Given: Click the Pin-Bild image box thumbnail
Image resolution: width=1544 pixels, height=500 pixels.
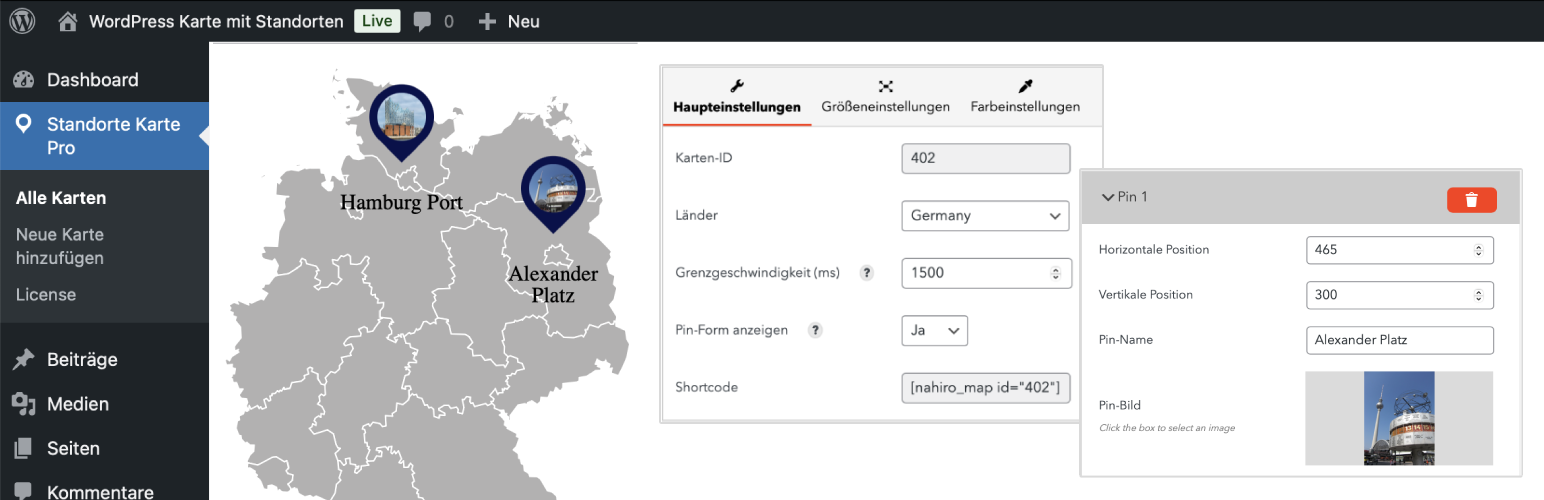Looking at the screenshot, I should (x=1399, y=418).
